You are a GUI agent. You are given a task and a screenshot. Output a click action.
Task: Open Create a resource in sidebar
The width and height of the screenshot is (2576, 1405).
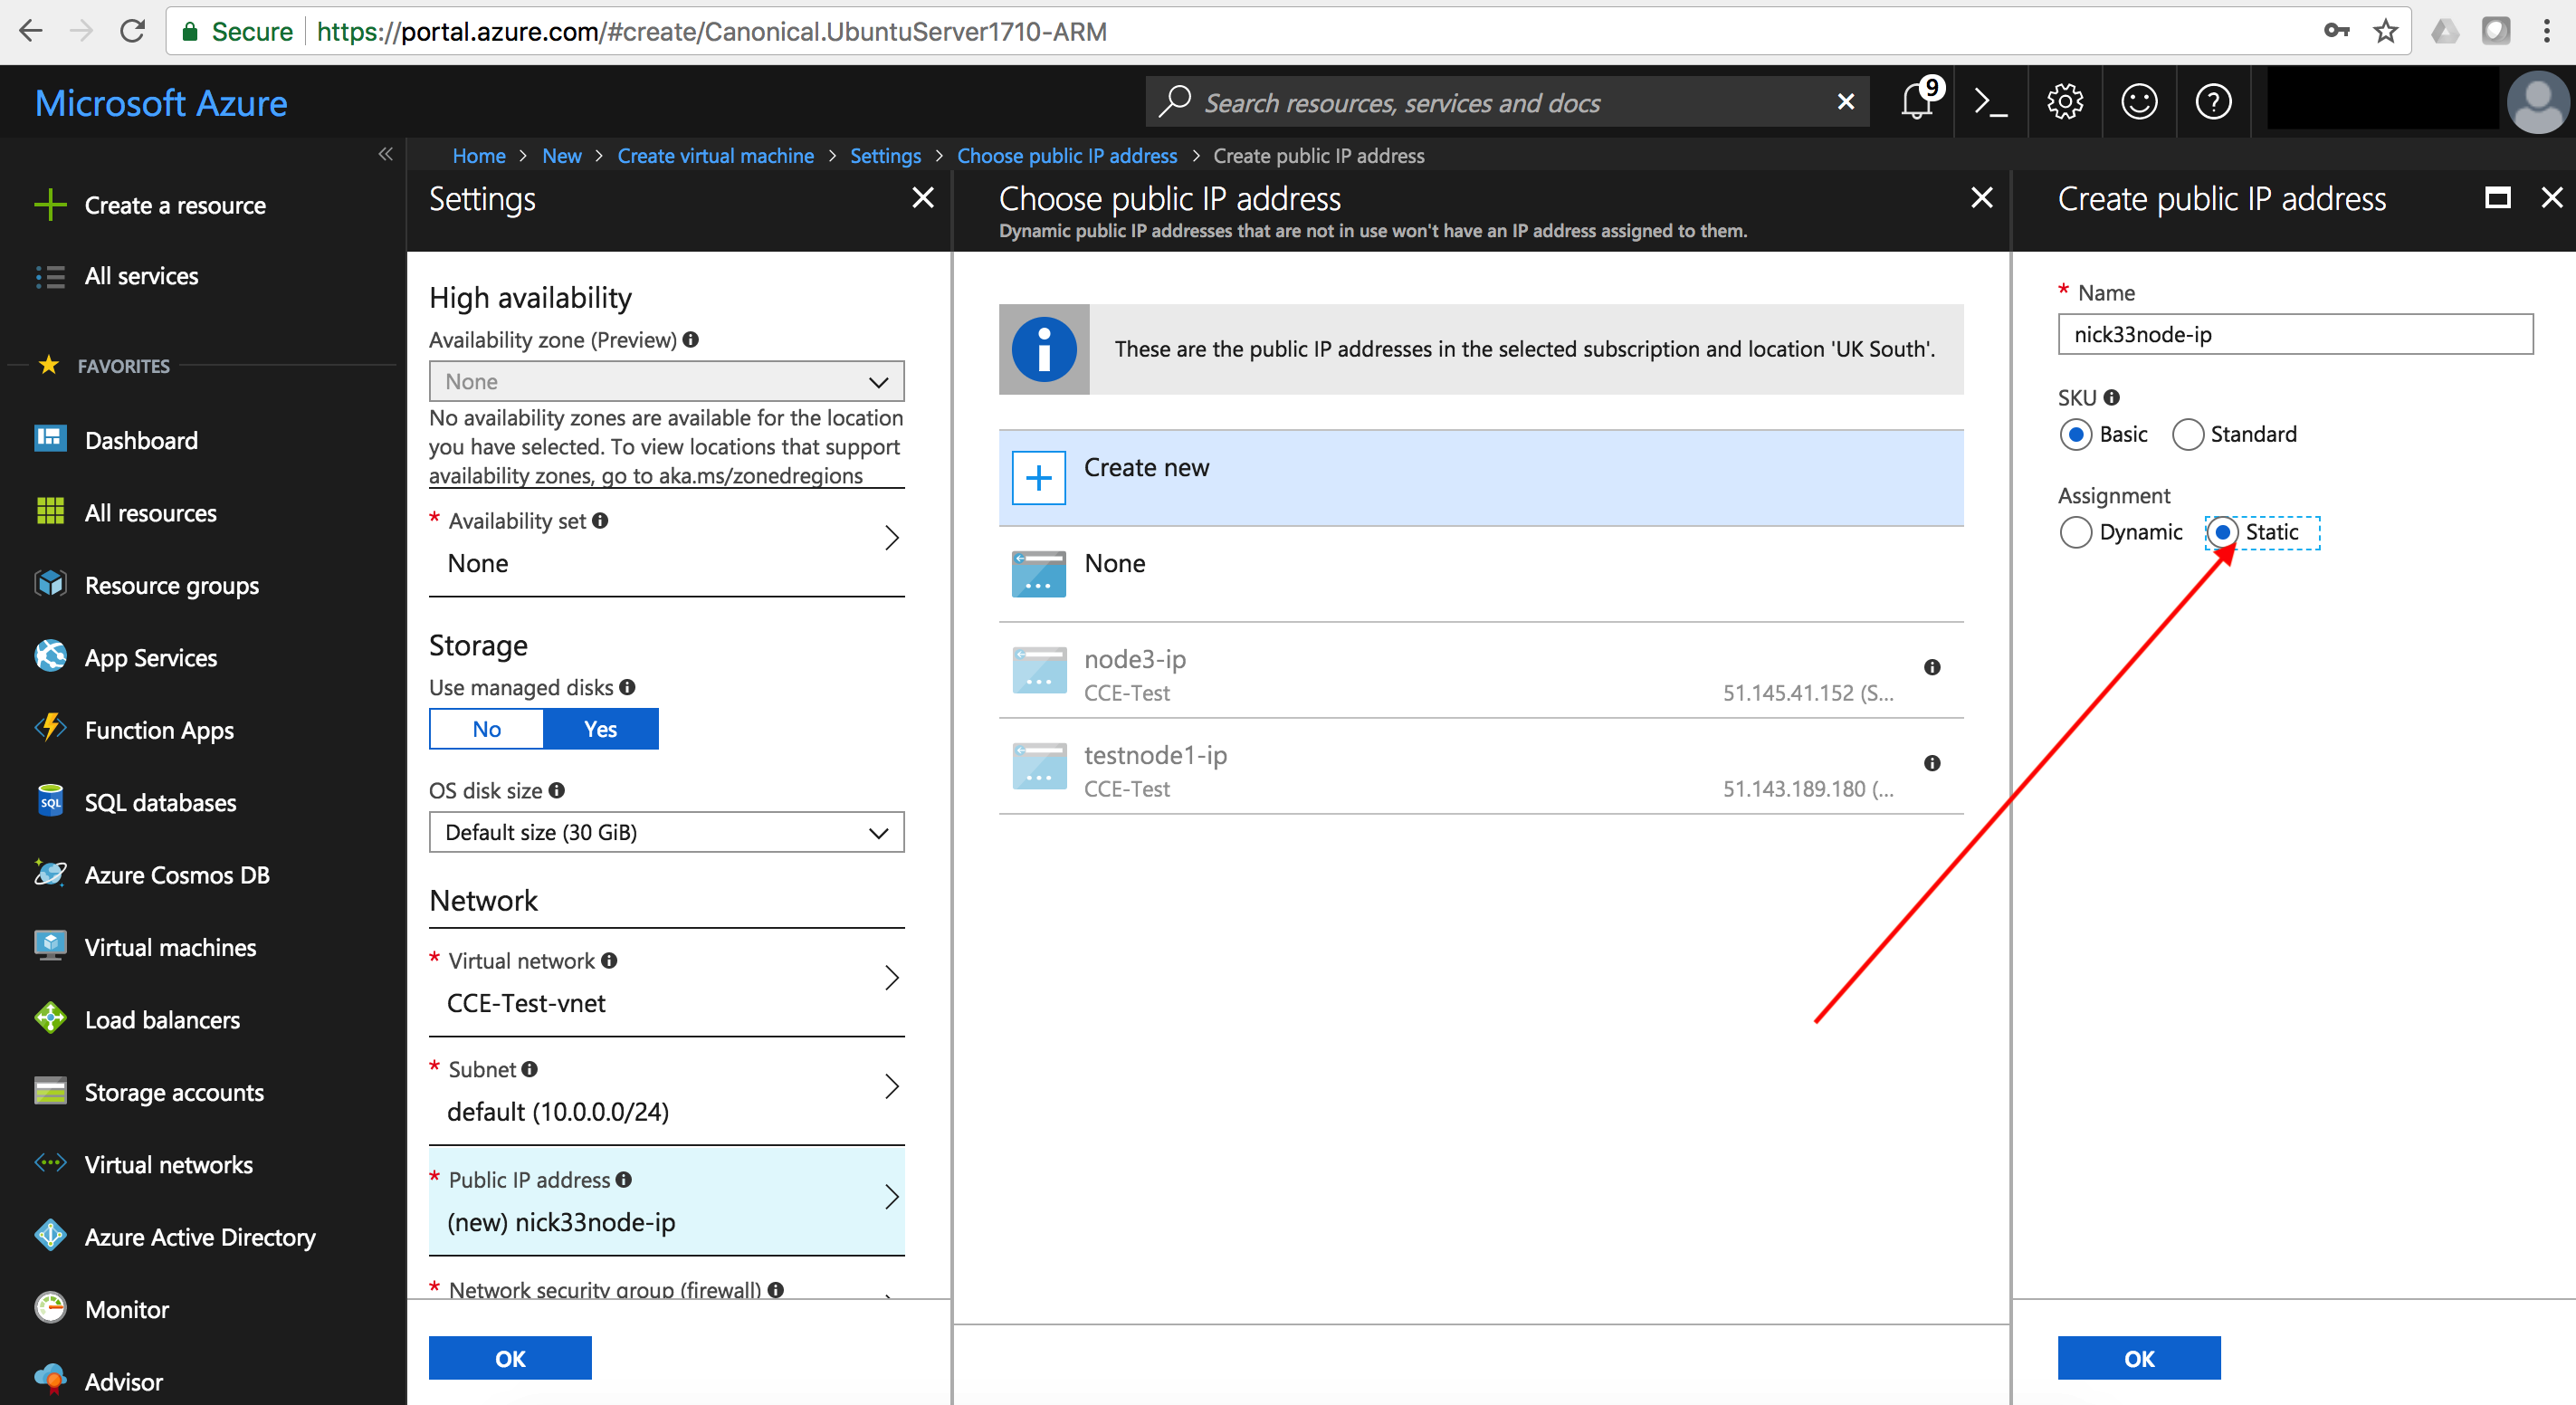pos(175,205)
